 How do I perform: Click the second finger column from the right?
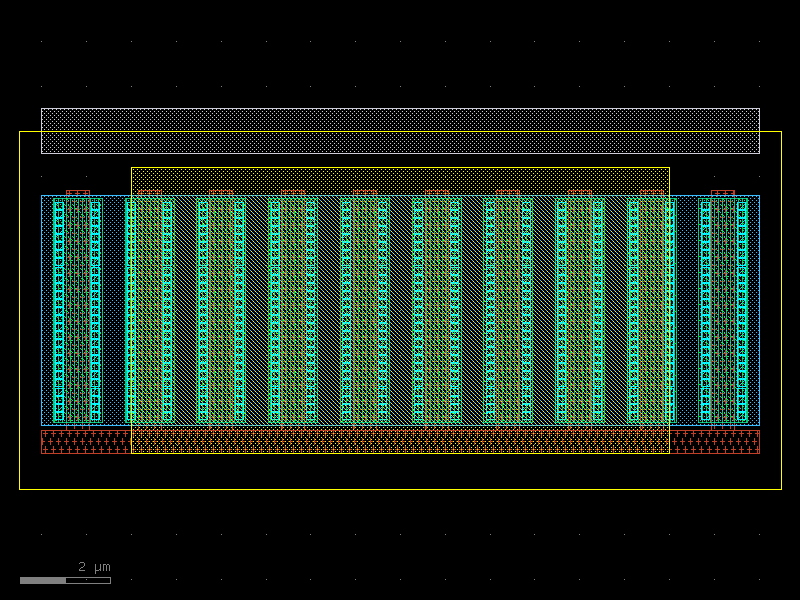pos(652,310)
